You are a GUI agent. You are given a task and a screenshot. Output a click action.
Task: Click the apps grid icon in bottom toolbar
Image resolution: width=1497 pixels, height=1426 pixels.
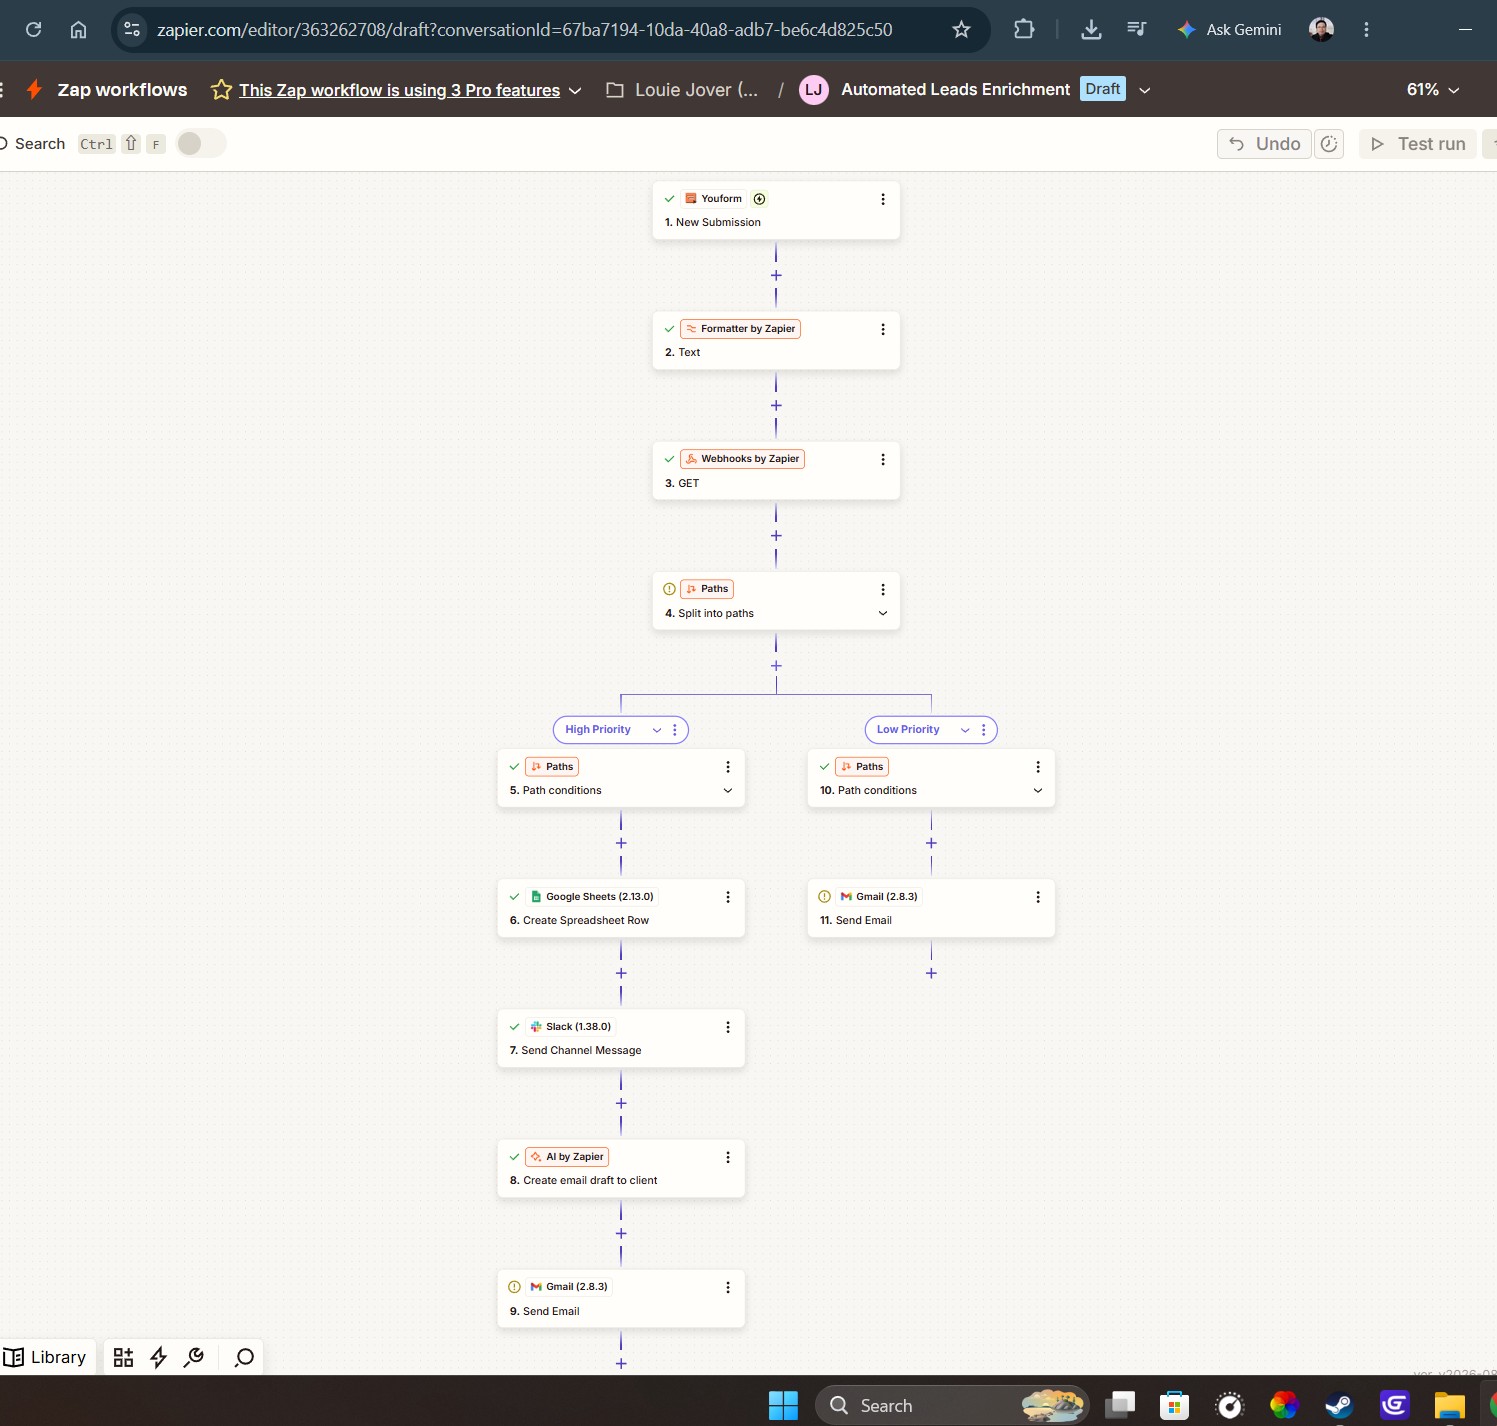tap(123, 1357)
